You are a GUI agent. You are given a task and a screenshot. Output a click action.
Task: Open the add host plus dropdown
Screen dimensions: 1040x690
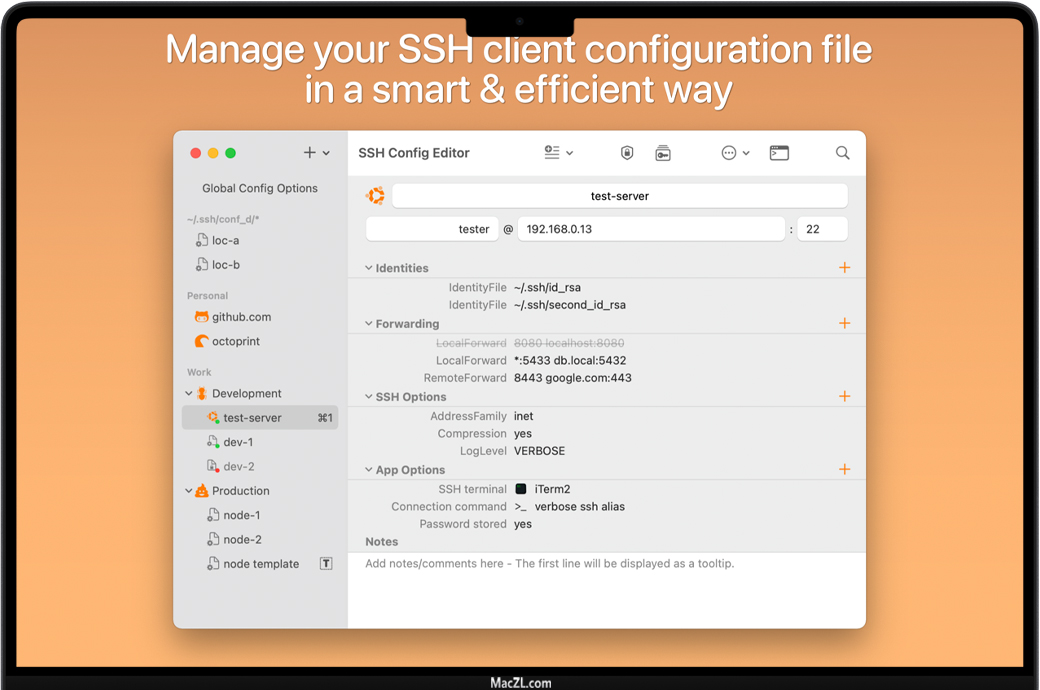pyautogui.click(x=316, y=153)
